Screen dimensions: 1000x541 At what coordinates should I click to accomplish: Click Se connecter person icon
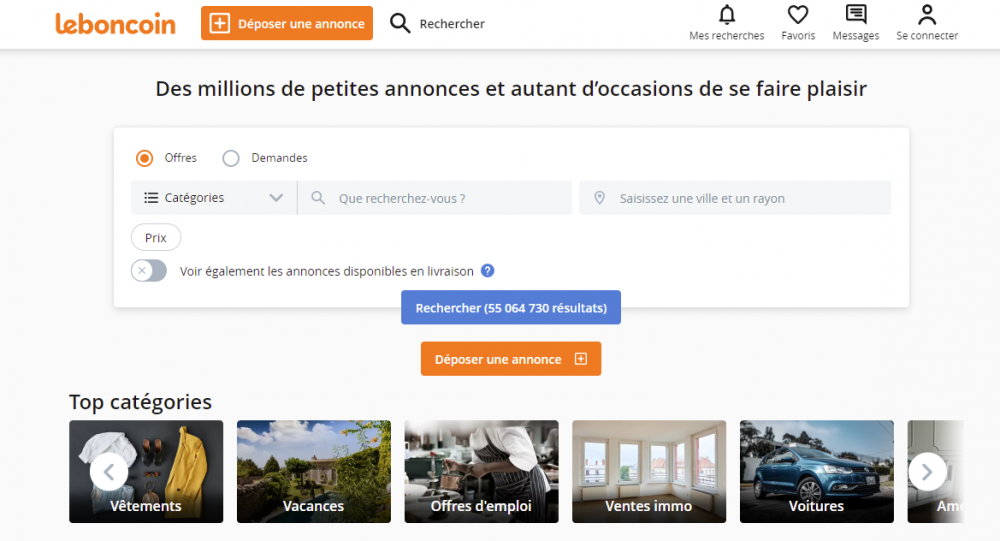pyautogui.click(x=927, y=15)
